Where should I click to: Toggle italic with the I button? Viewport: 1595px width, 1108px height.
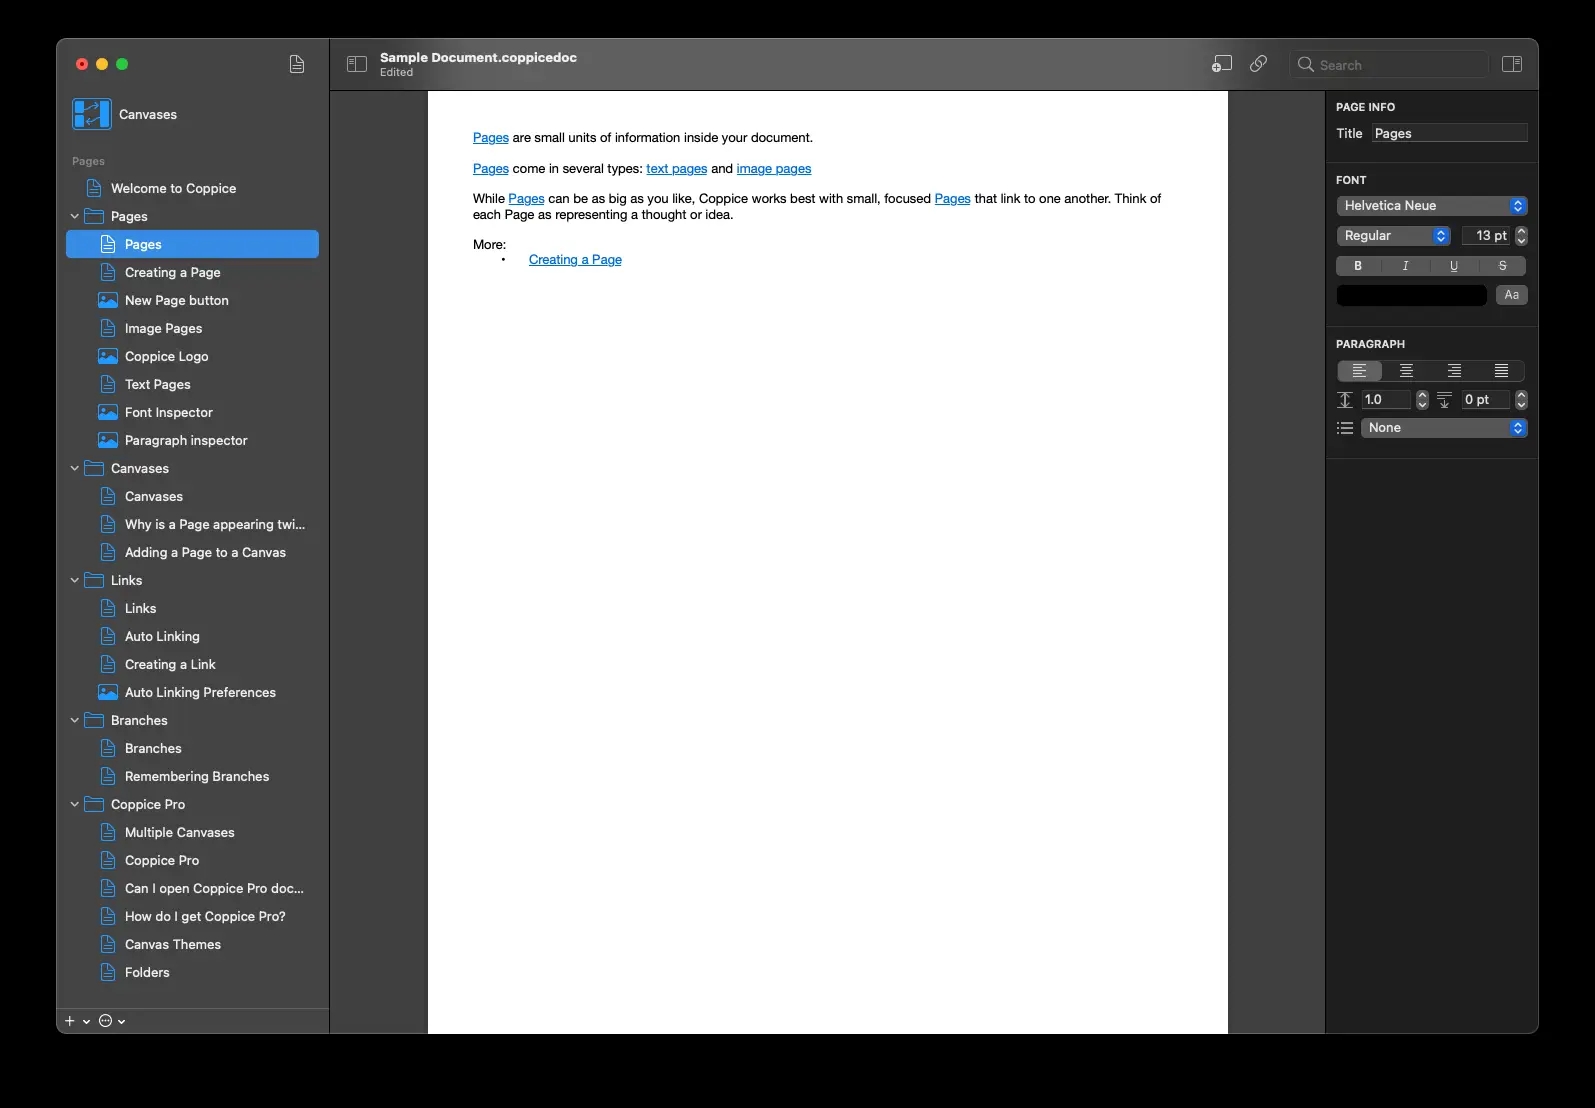tap(1406, 266)
